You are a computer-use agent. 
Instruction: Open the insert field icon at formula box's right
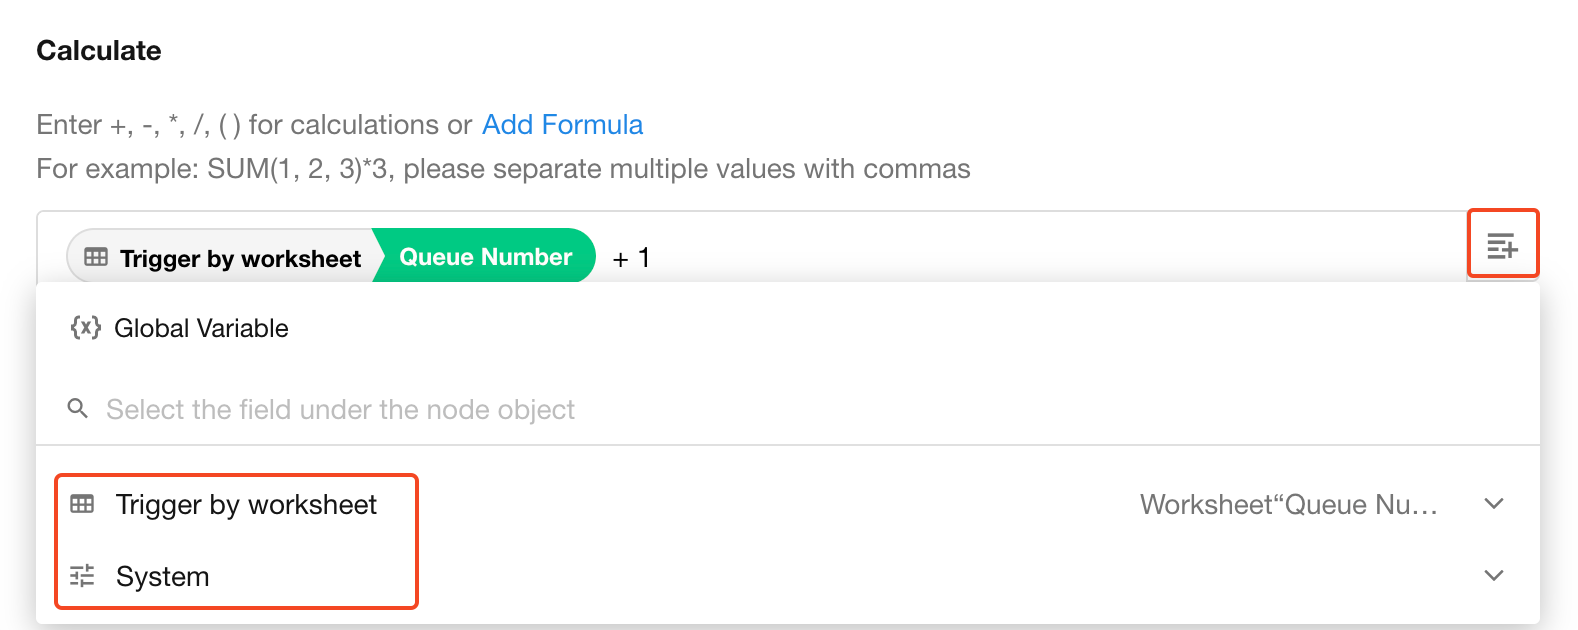pyautogui.click(x=1502, y=245)
